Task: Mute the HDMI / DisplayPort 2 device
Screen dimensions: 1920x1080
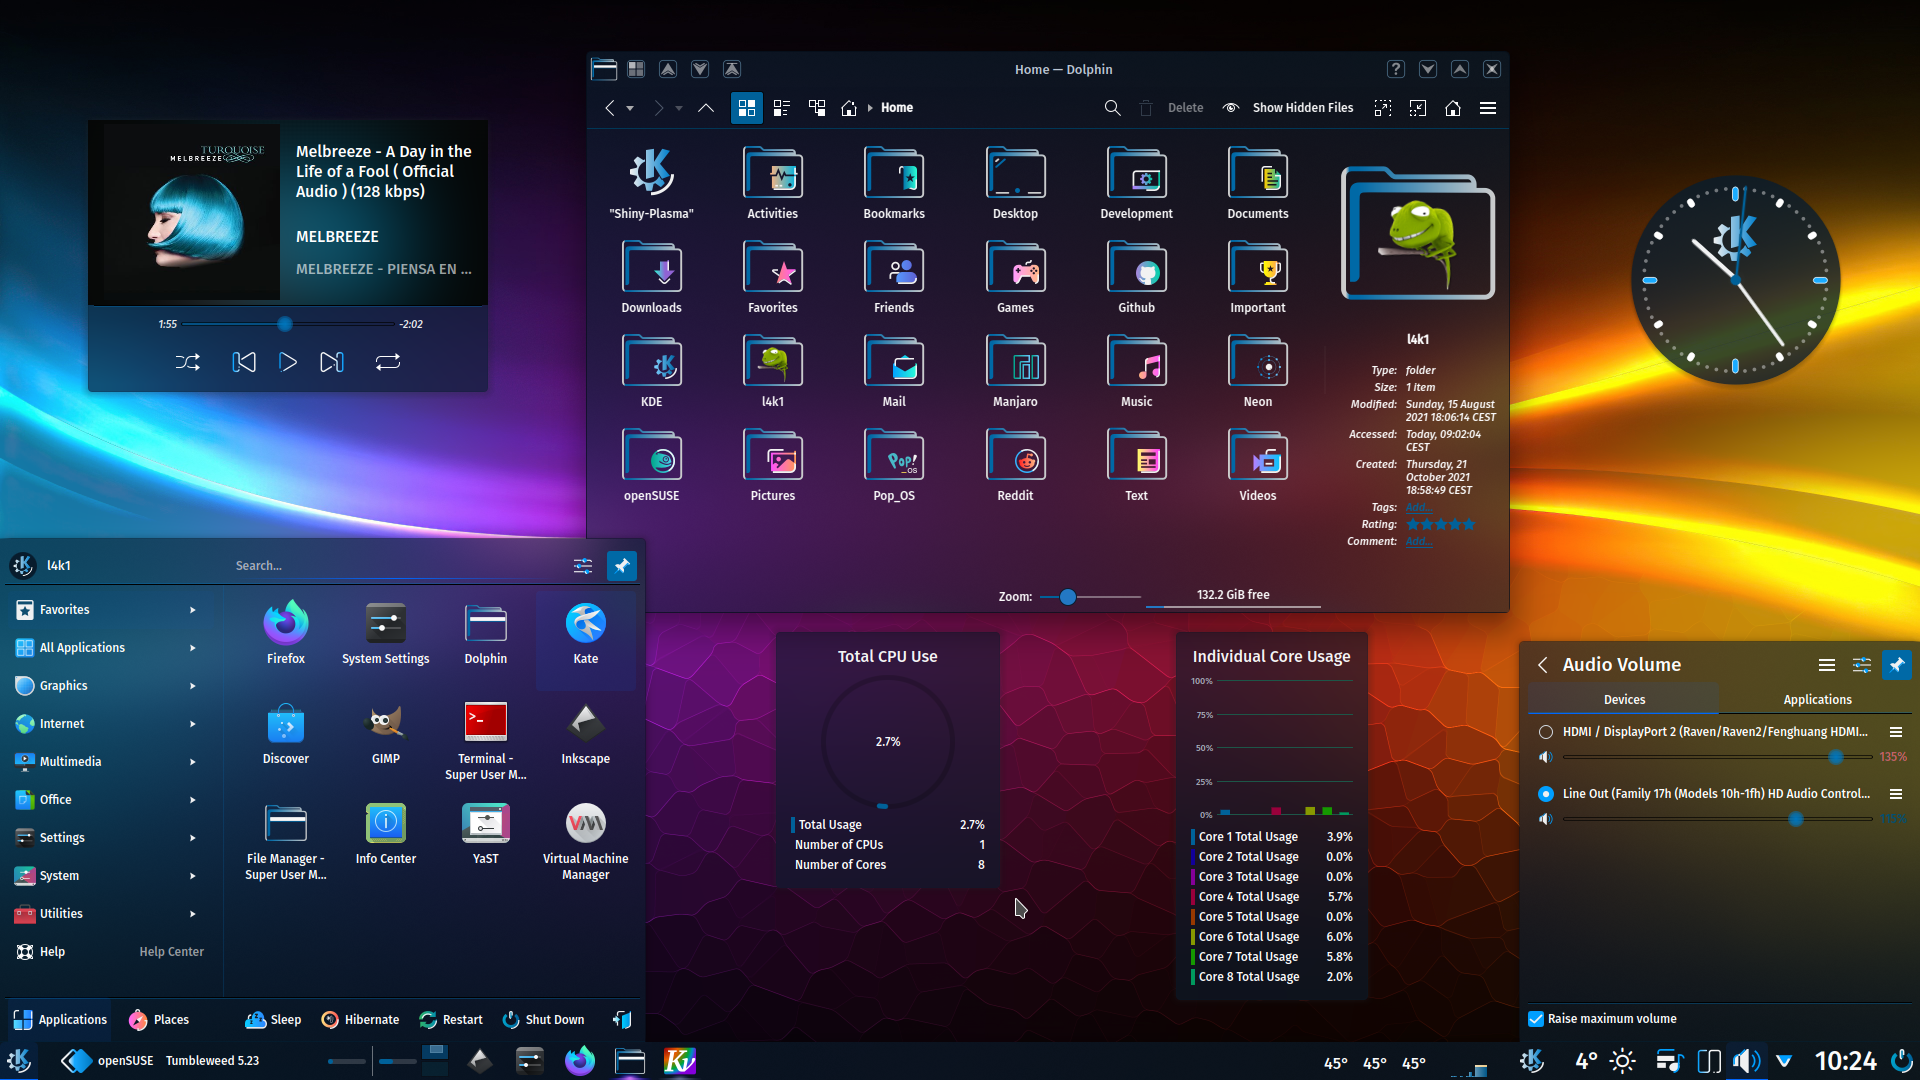Action: tap(1546, 757)
